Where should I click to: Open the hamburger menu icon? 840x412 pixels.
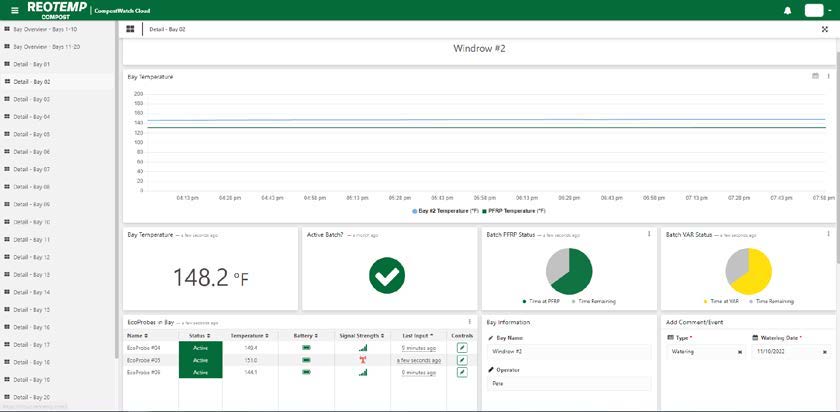14,11
